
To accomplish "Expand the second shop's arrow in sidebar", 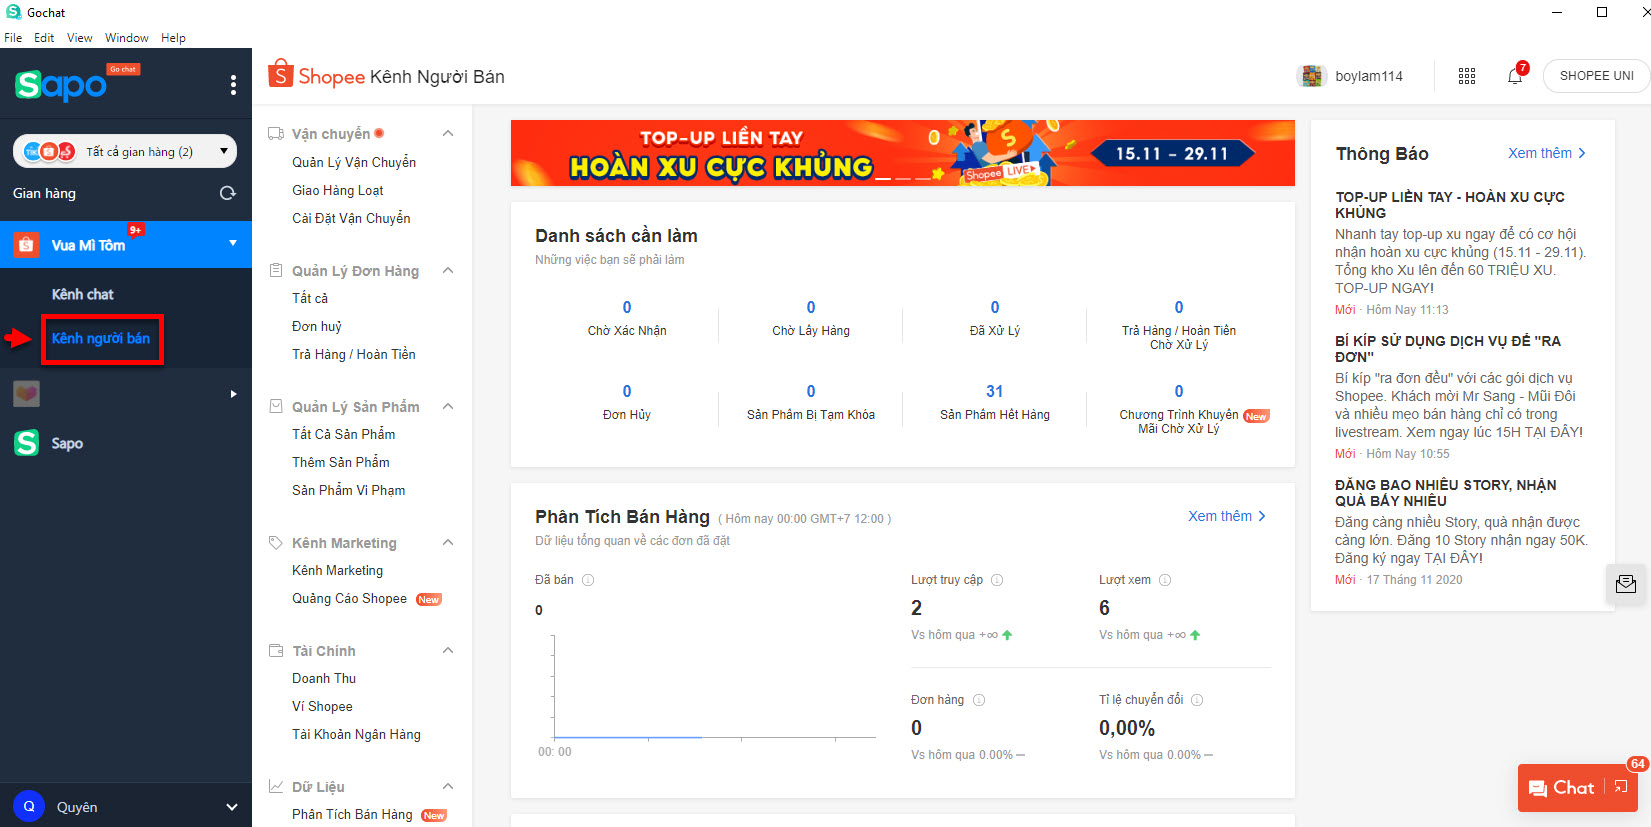I will tap(233, 394).
